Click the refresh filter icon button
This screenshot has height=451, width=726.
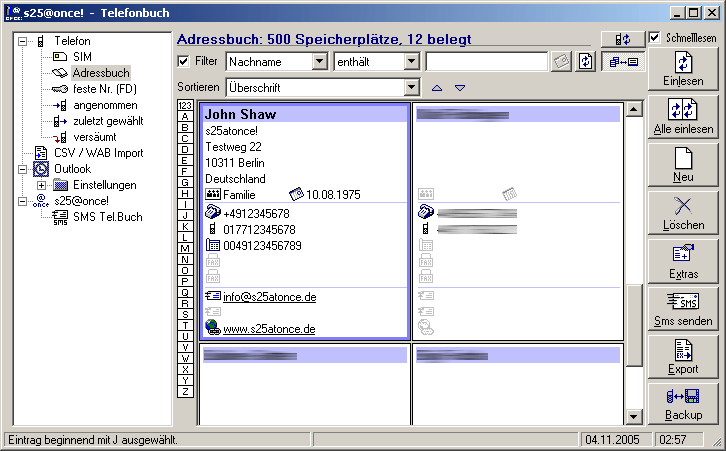[586, 62]
